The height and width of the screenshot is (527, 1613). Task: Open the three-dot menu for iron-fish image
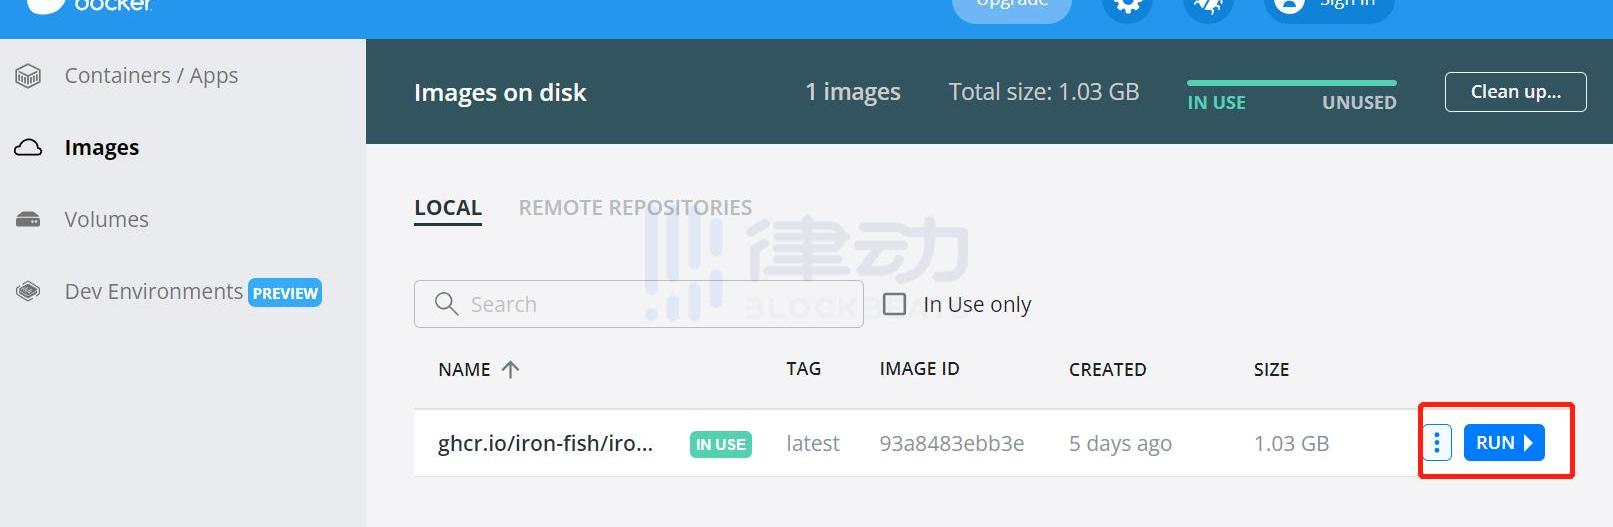1437,443
